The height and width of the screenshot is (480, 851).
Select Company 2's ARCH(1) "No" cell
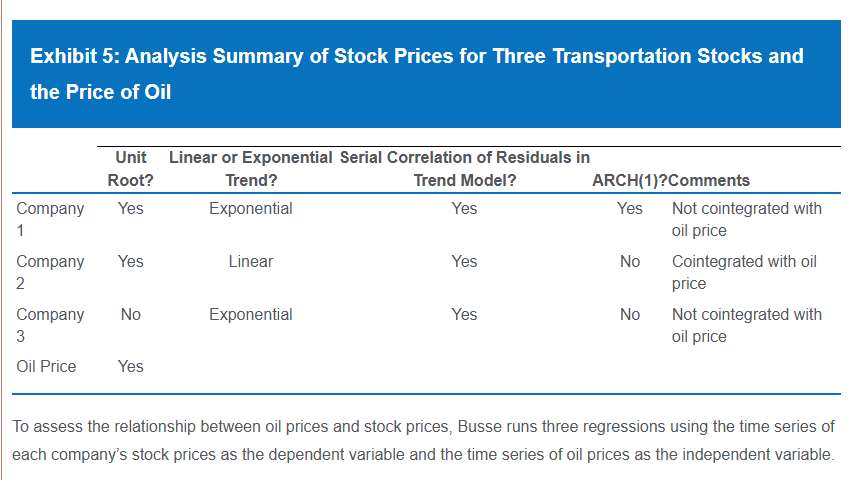tap(629, 261)
